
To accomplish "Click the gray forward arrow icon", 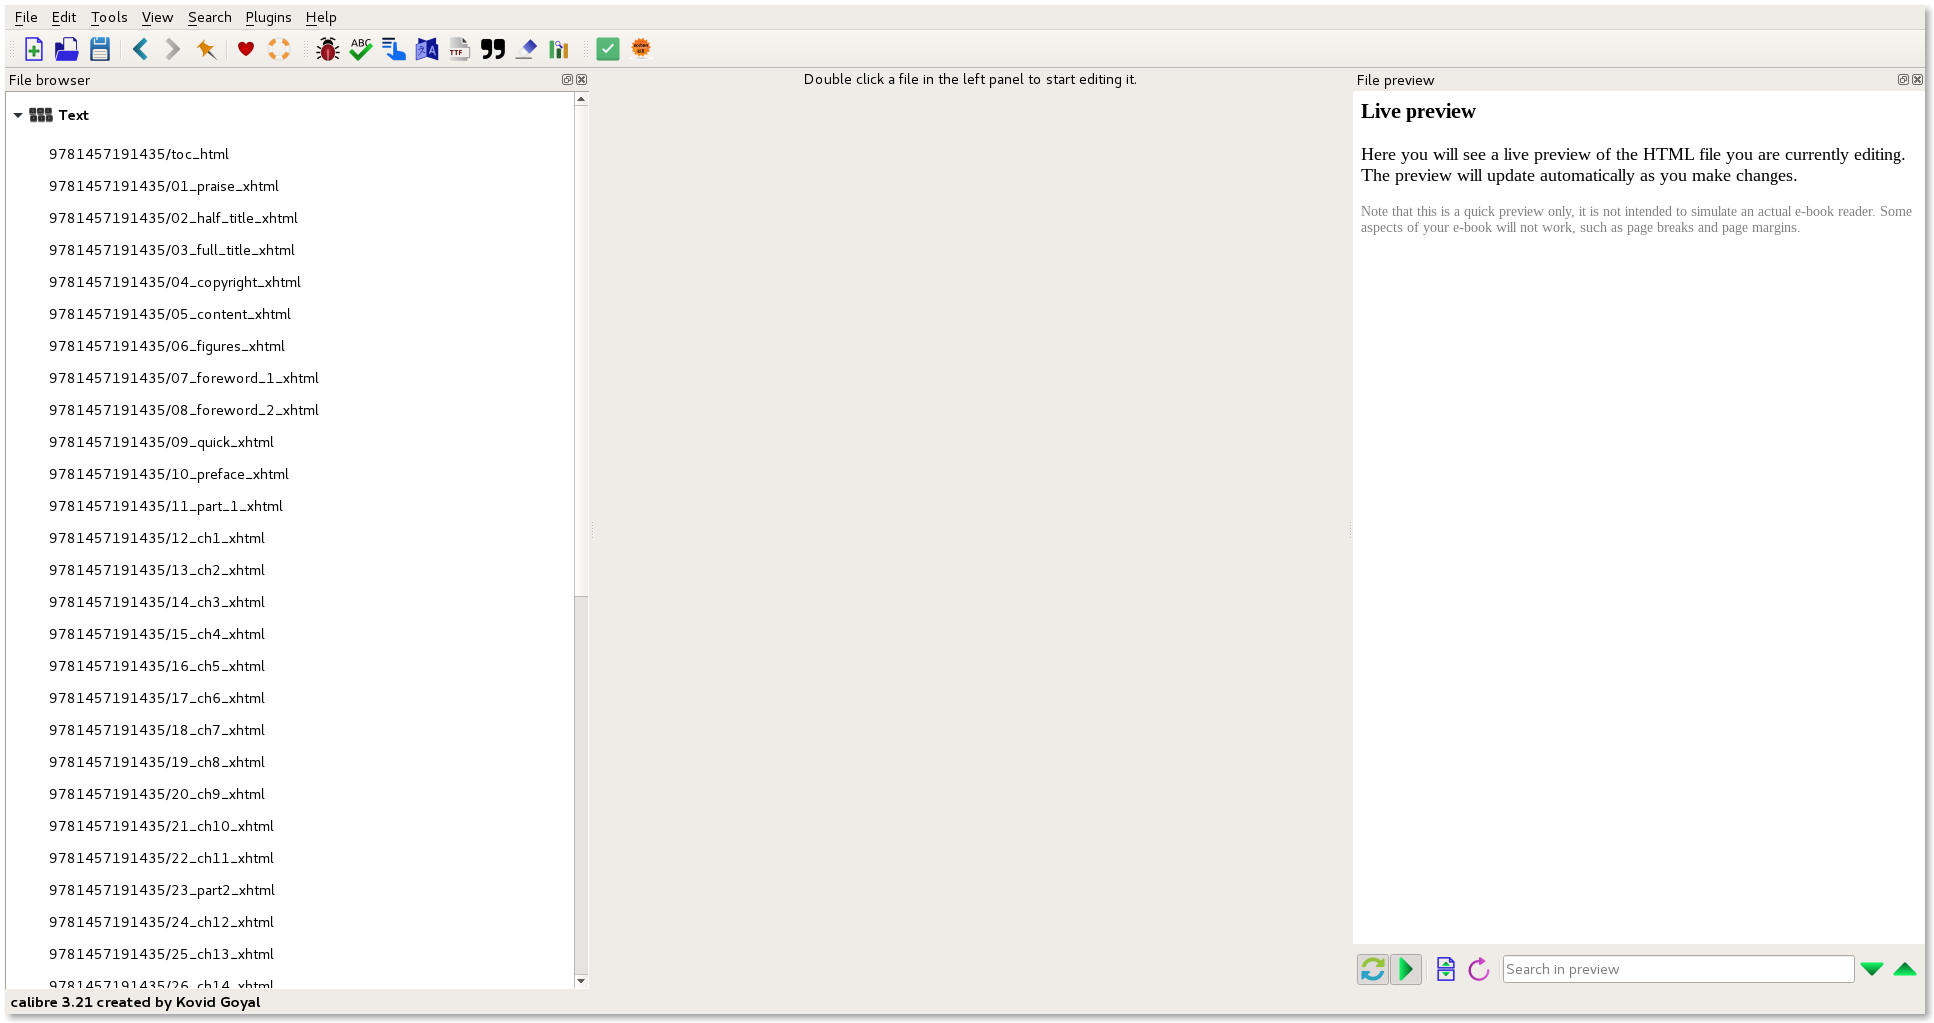I will (x=173, y=49).
